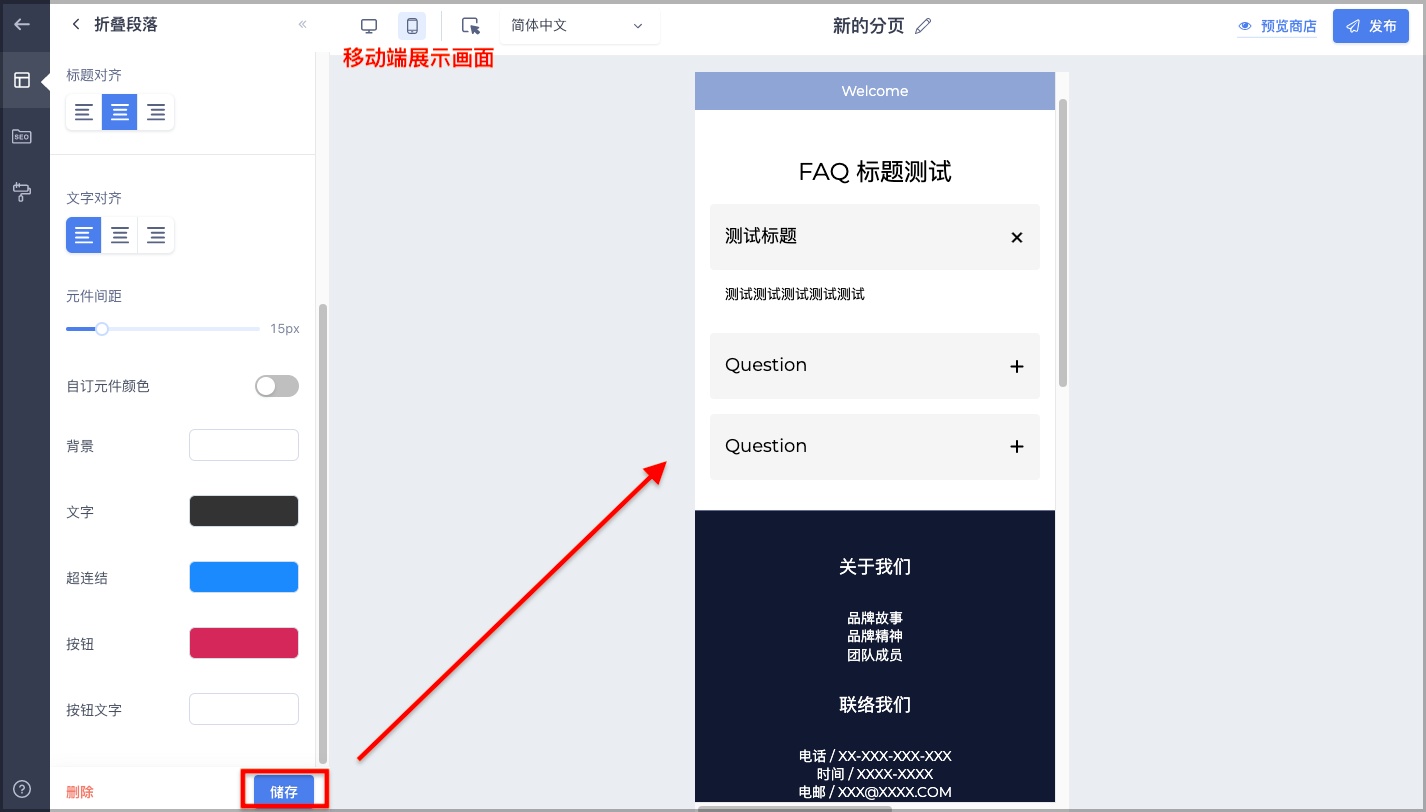Click 团队成员 in the footer
This screenshot has height=812, width=1426.
[875, 655]
